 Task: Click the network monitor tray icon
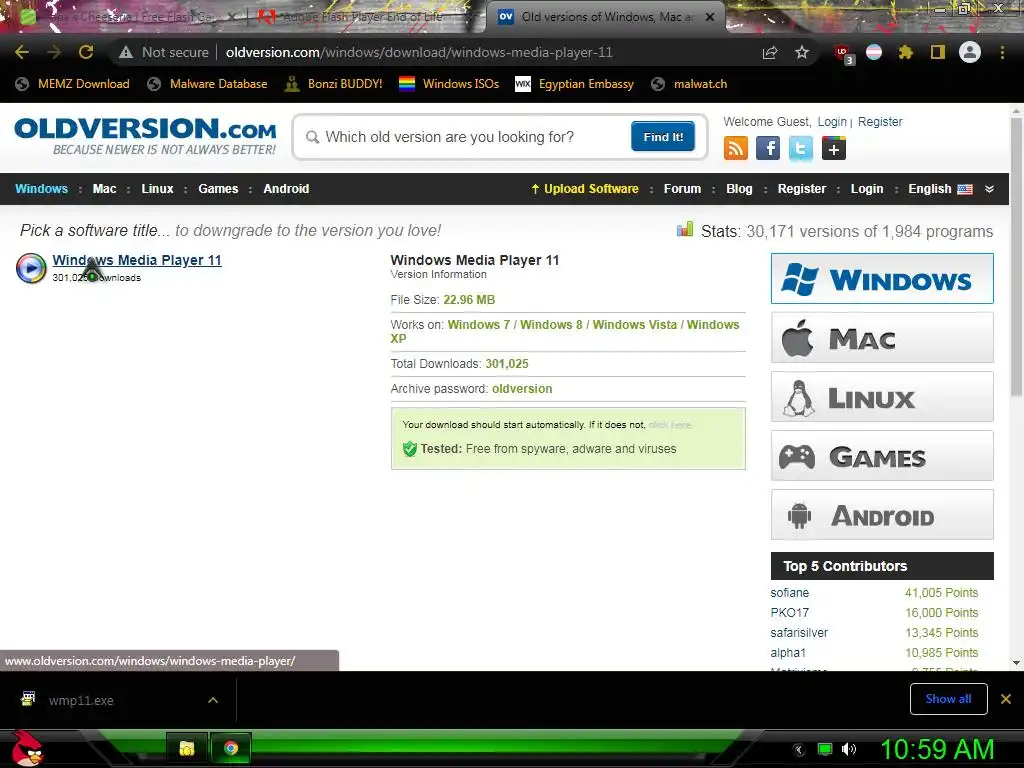click(x=825, y=749)
